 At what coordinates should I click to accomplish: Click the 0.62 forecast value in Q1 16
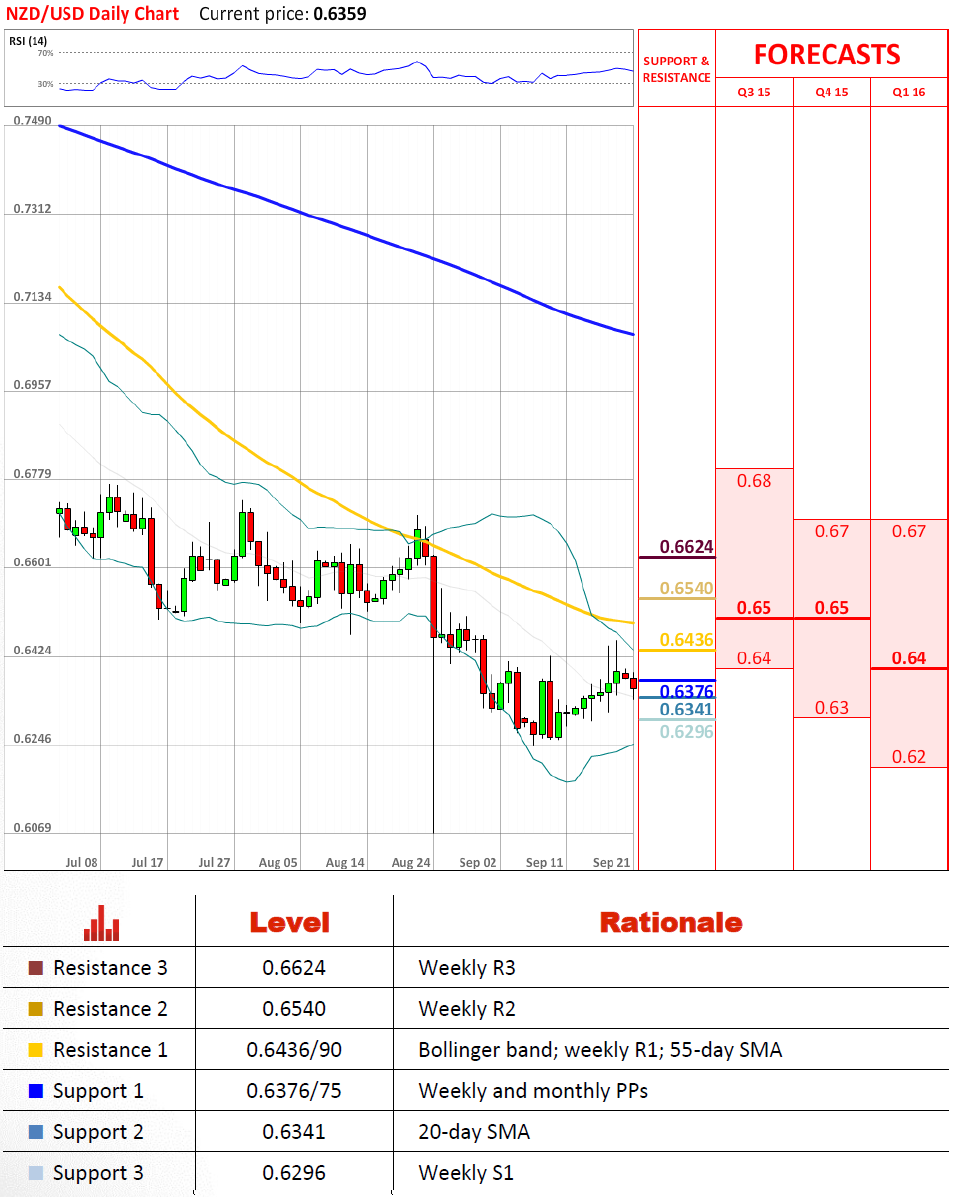[x=909, y=757]
